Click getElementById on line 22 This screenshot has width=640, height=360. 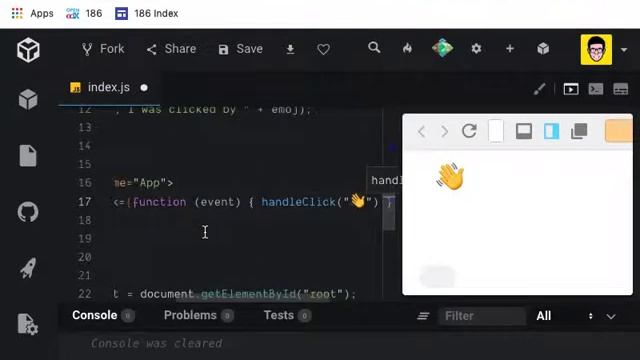point(248,294)
